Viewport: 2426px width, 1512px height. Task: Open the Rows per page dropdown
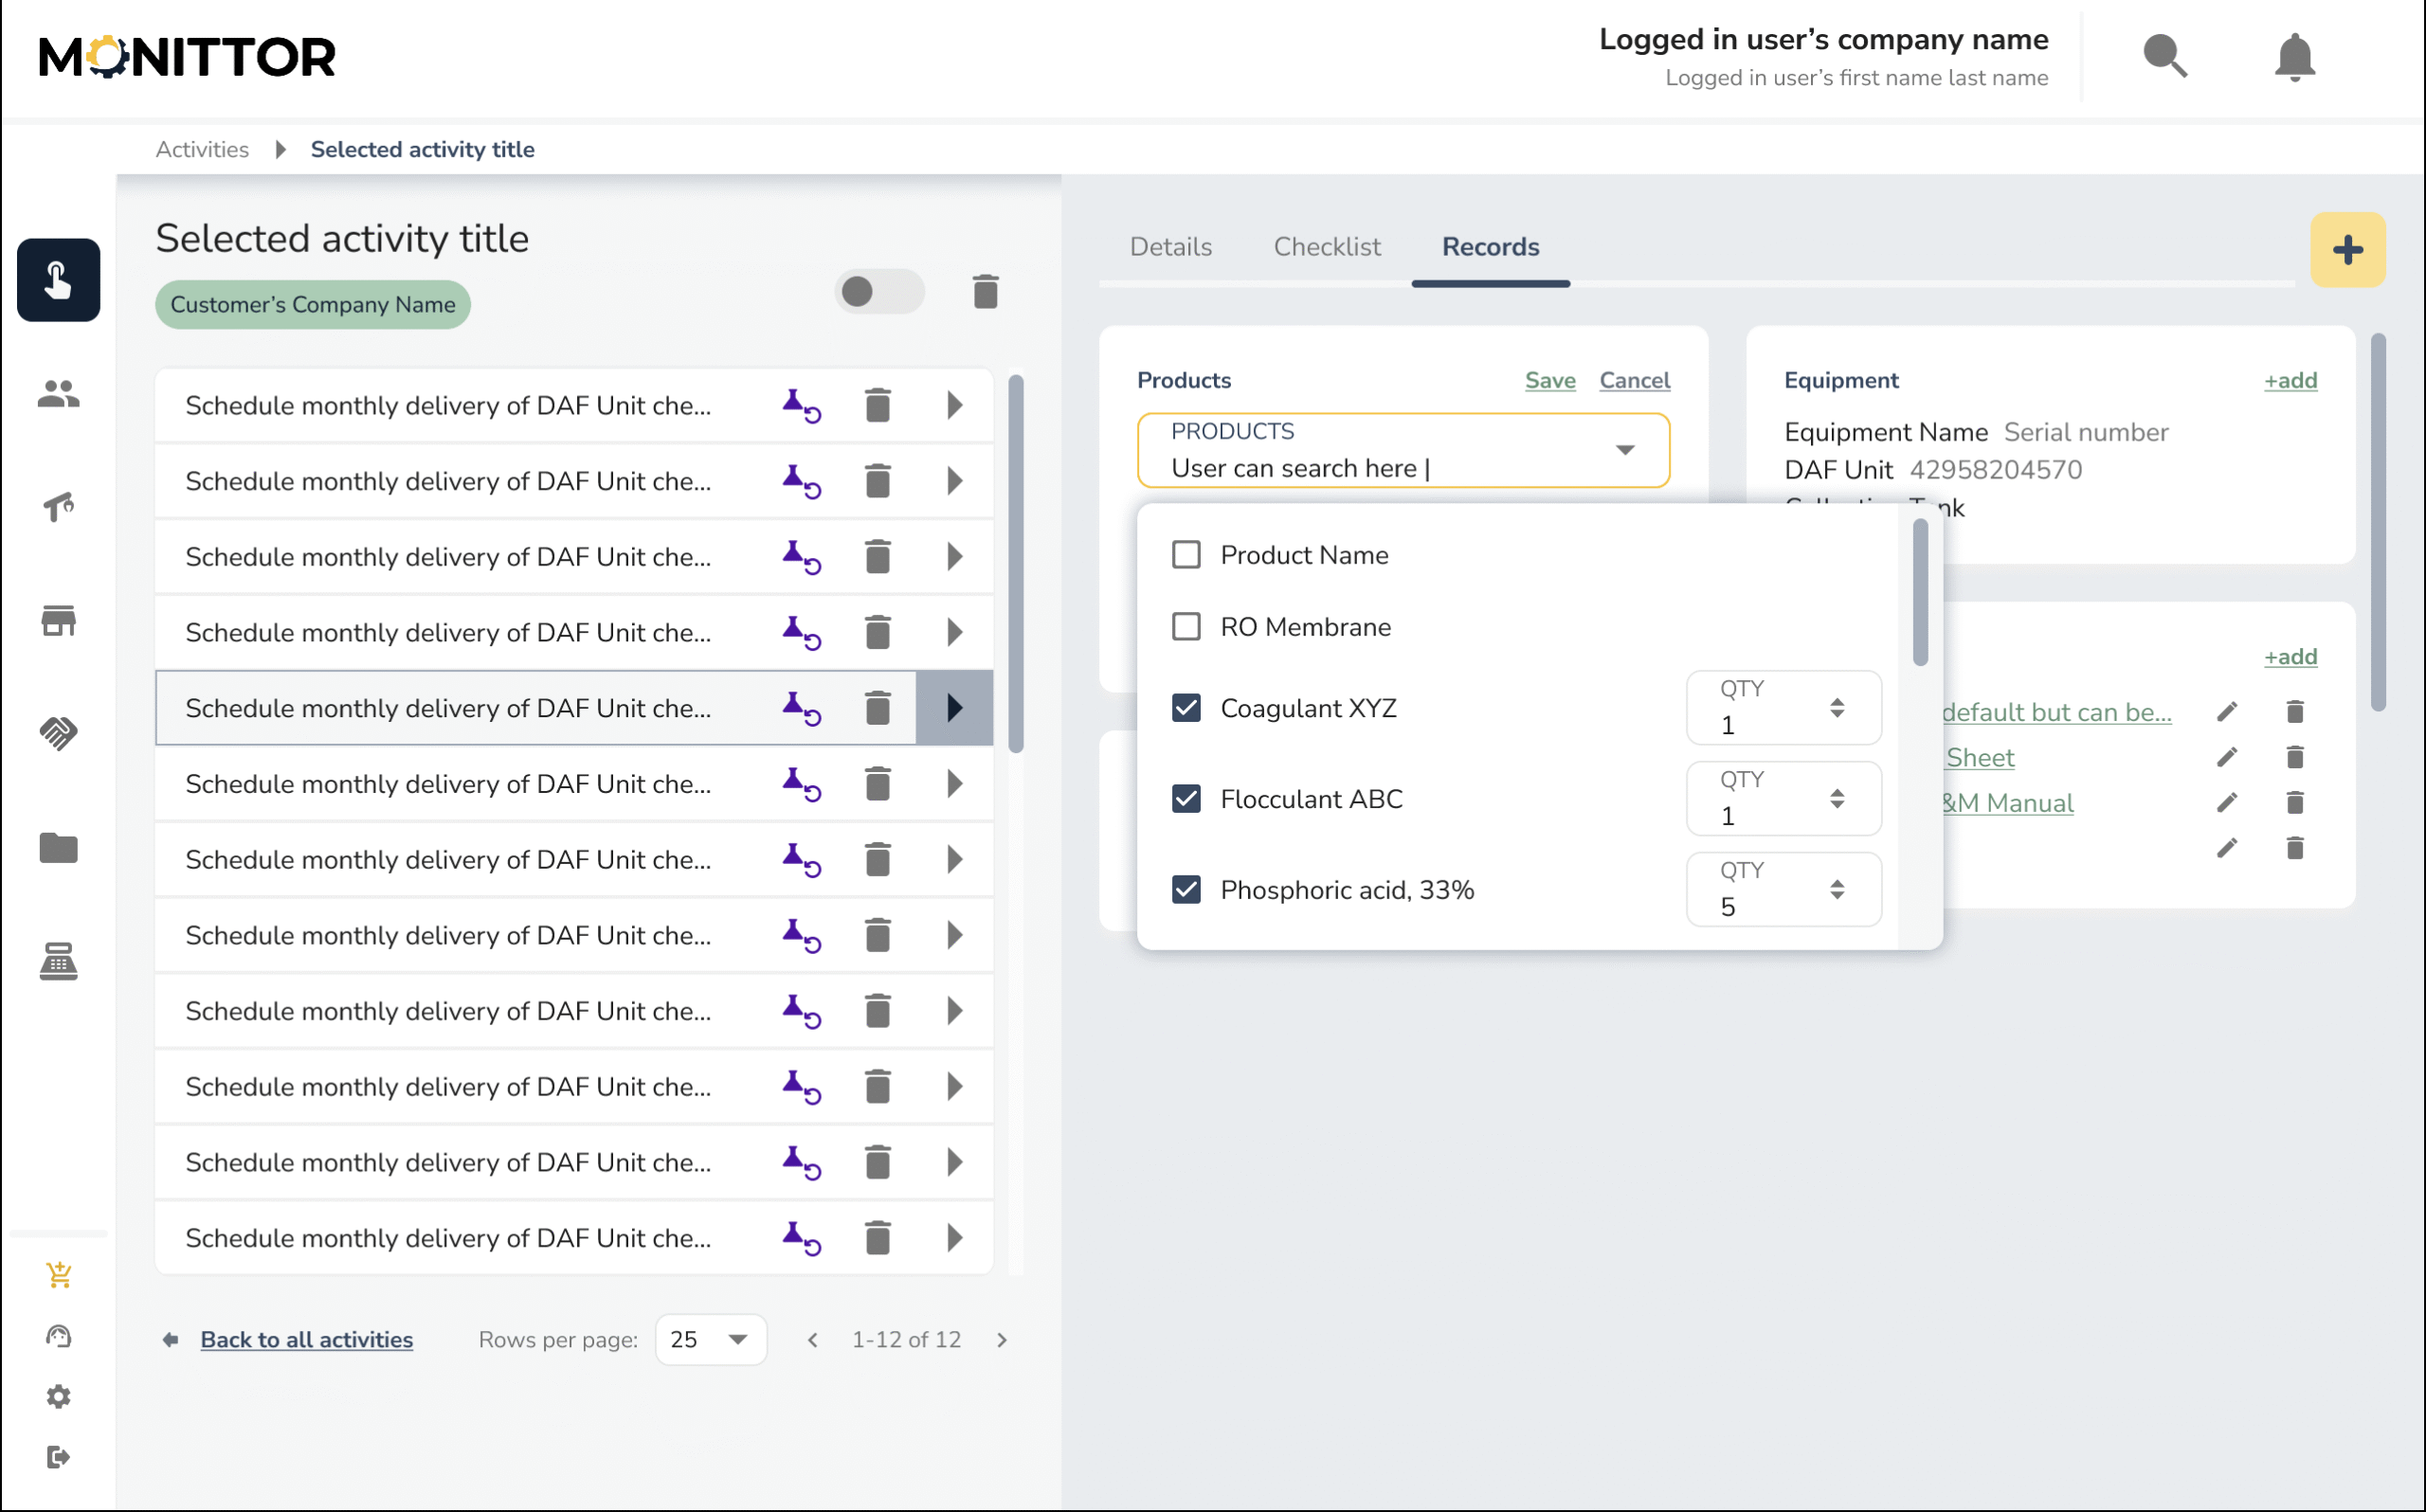710,1339
